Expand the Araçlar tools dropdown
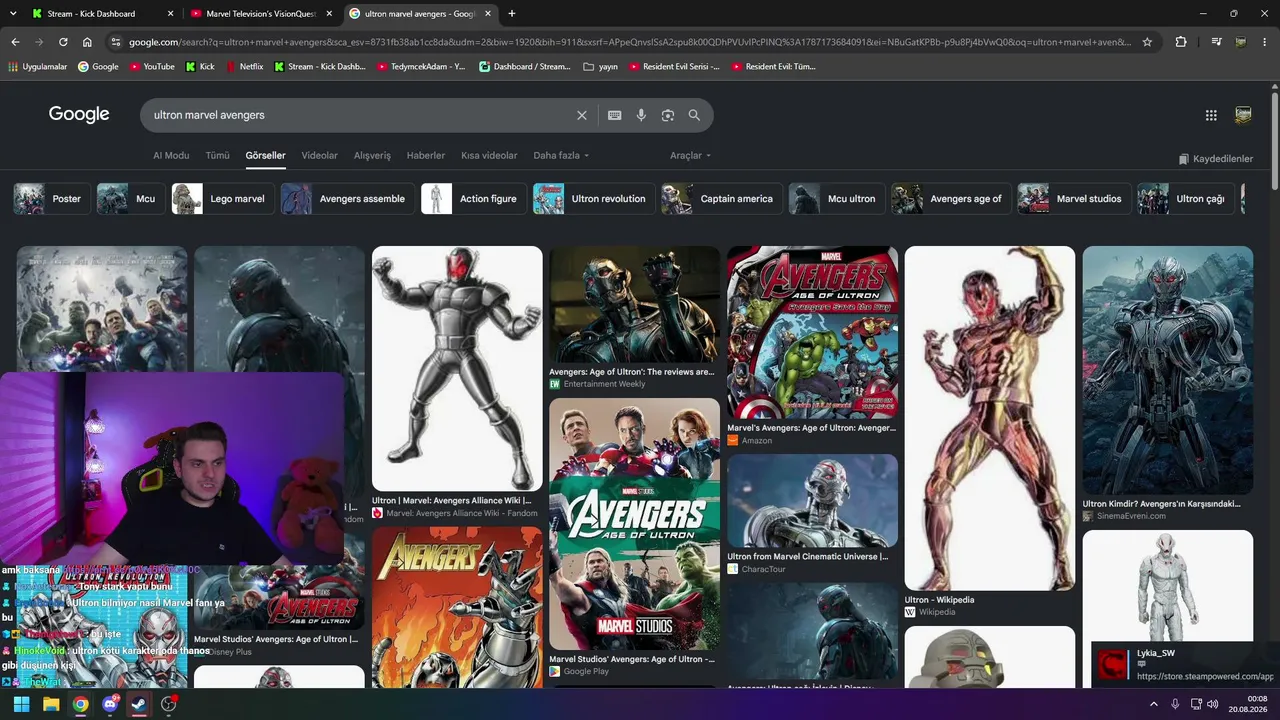This screenshot has height=720, width=1280. click(x=691, y=156)
